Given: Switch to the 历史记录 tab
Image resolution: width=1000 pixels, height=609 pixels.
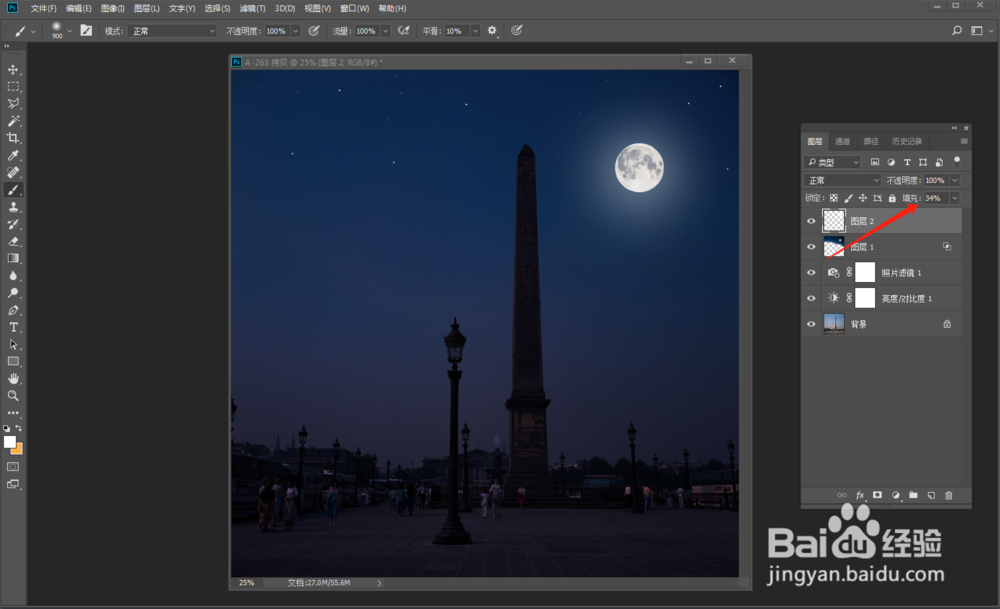Looking at the screenshot, I should coord(907,142).
